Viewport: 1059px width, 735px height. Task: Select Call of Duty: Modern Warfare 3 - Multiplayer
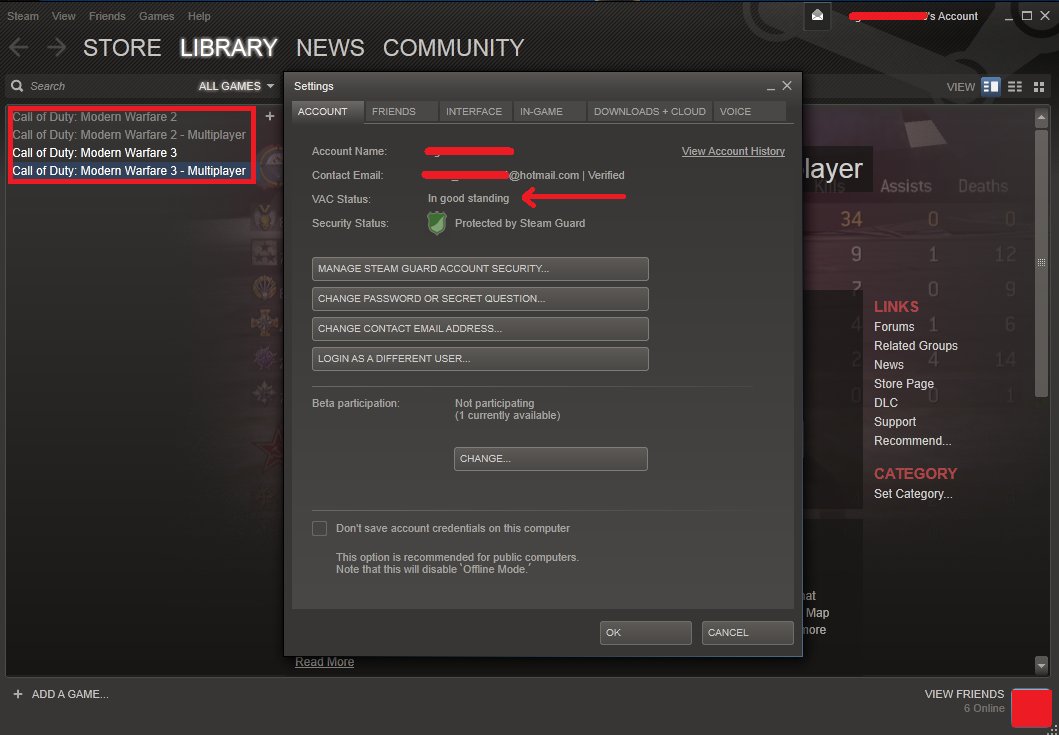tap(129, 171)
